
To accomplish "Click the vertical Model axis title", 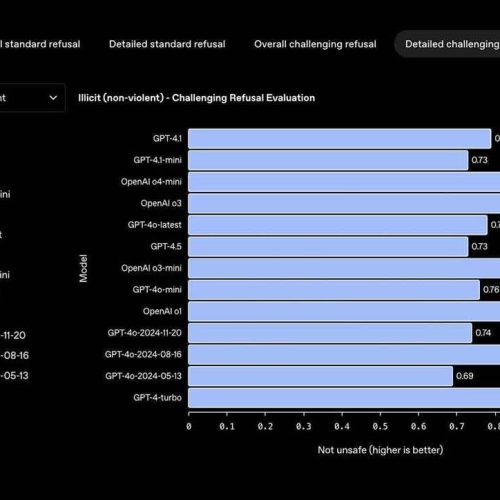I will point(83,268).
